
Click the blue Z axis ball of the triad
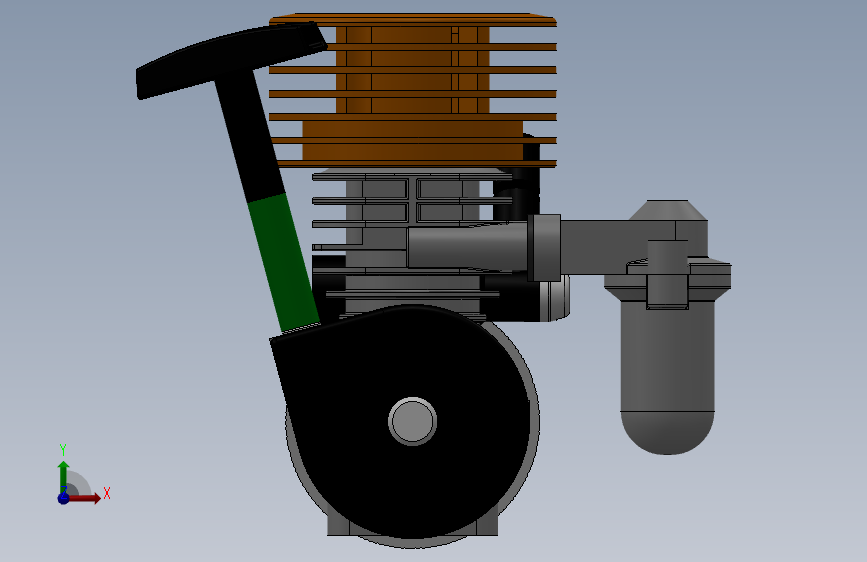click(x=64, y=498)
